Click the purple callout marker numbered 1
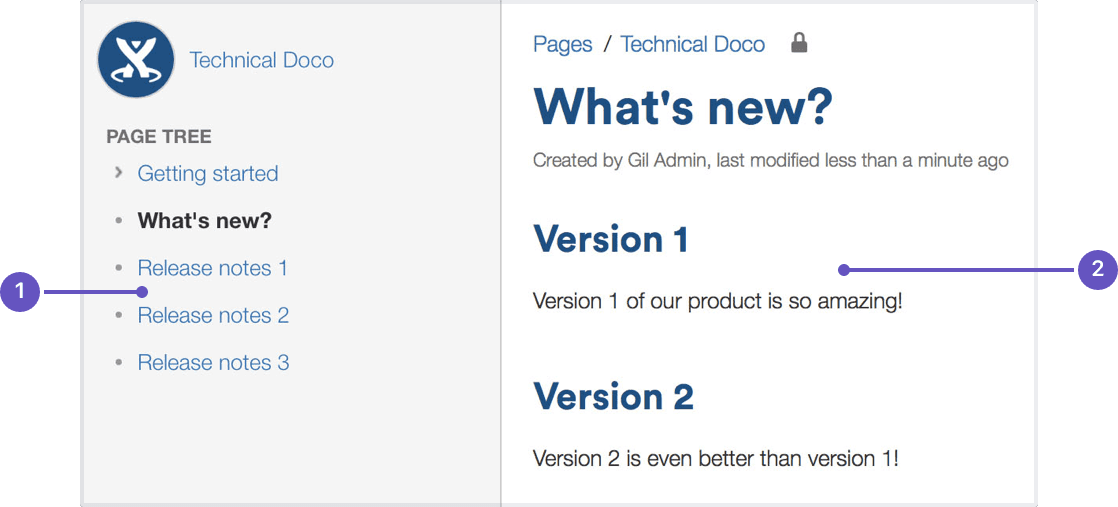Screen dimensions: 1118x507 19,293
